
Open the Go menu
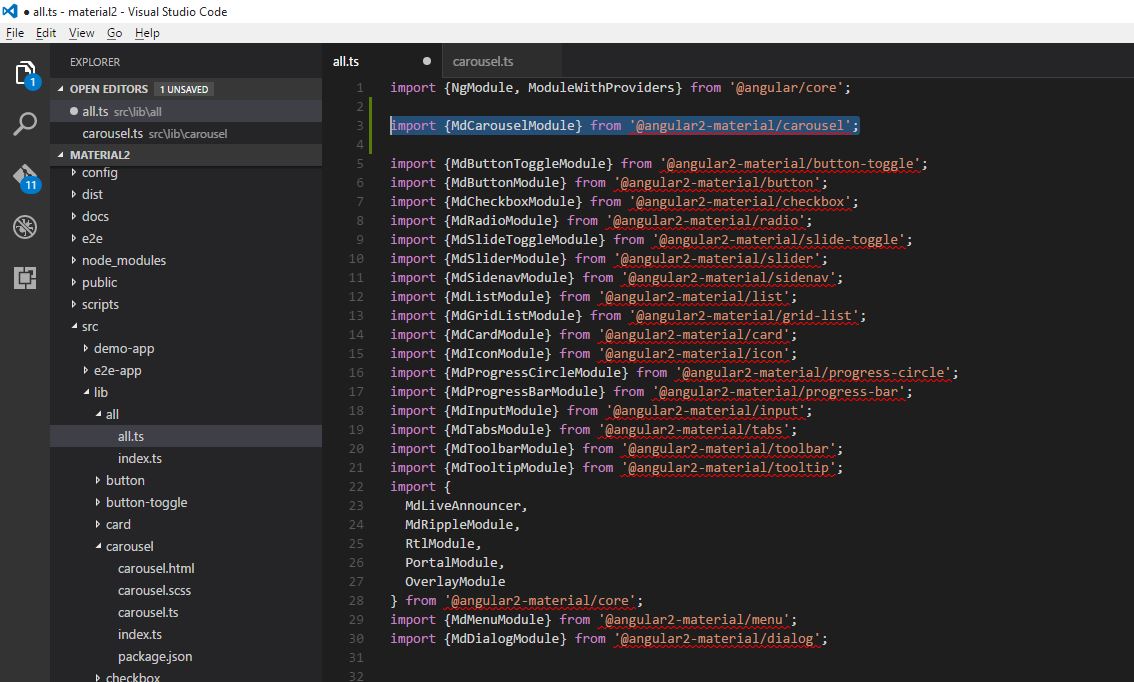click(x=113, y=32)
